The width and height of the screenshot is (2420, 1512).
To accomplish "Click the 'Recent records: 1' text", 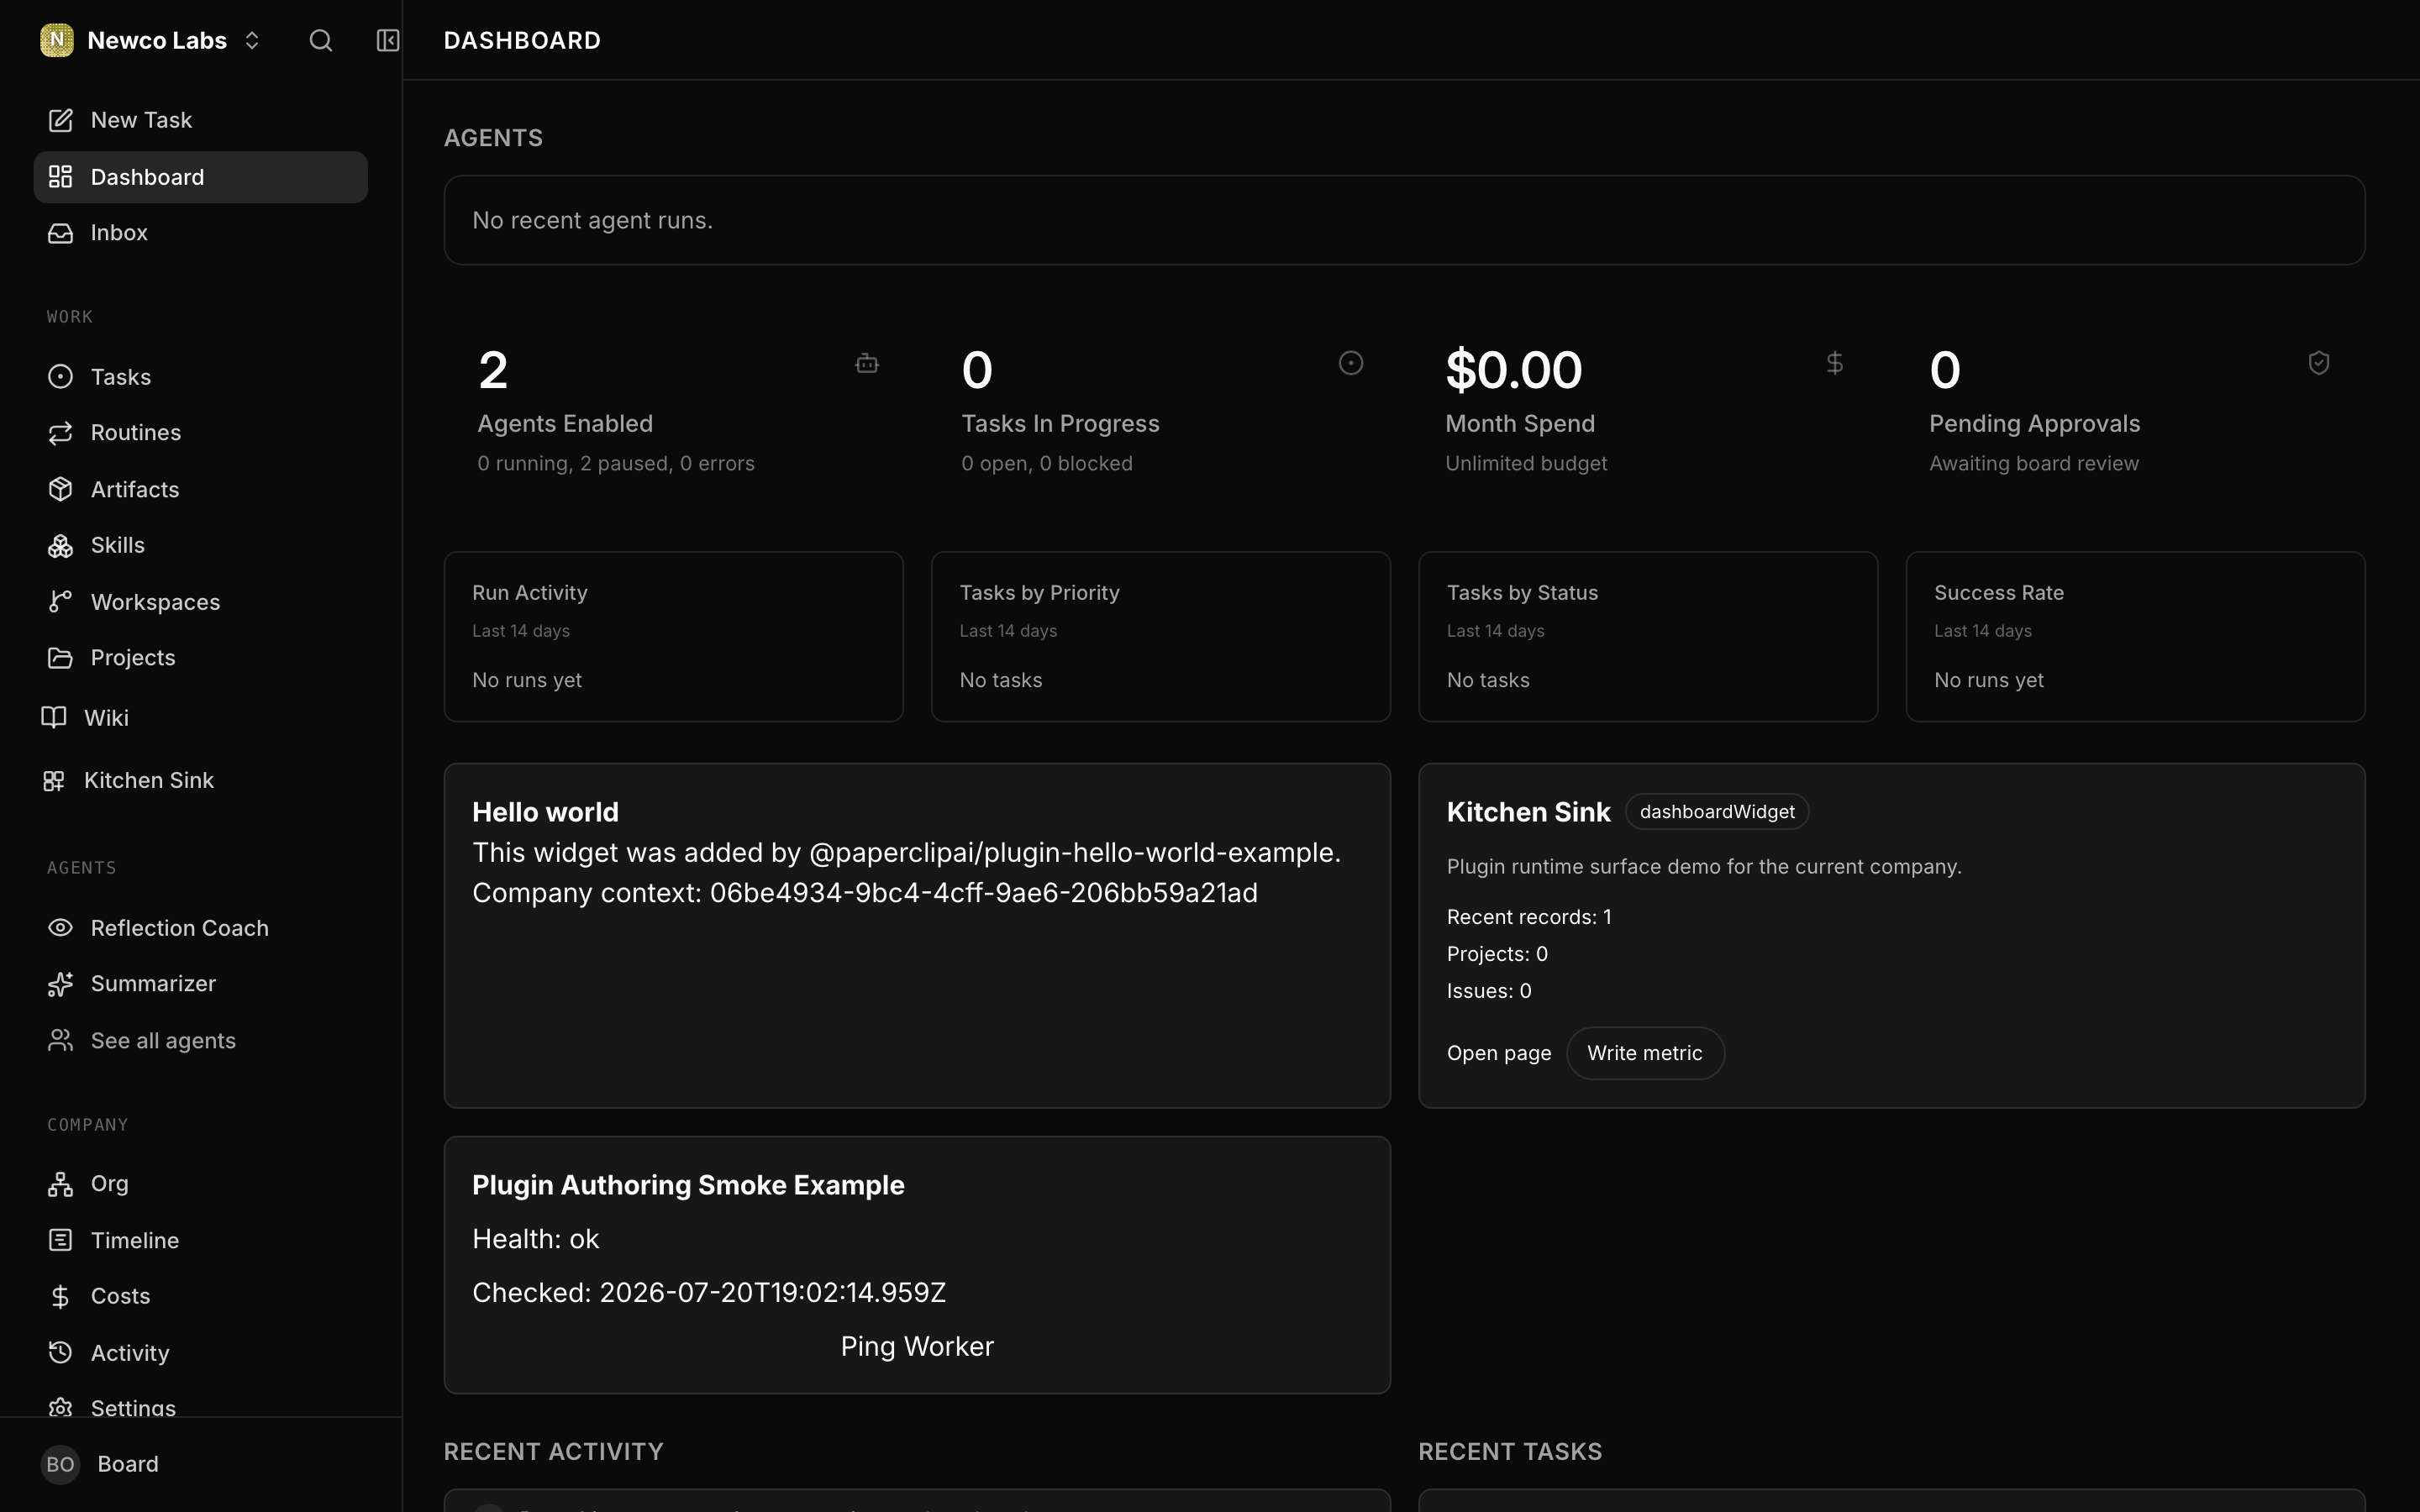I will point(1529,917).
